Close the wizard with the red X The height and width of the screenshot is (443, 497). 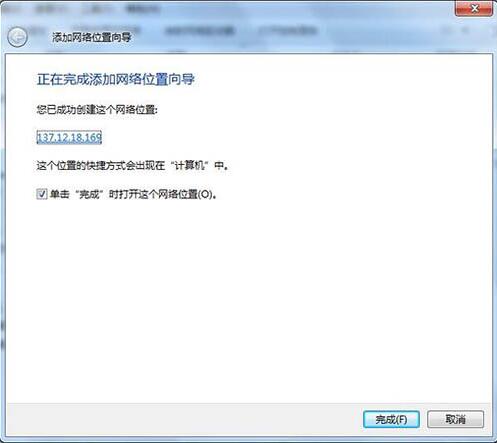pyautogui.click(x=474, y=8)
